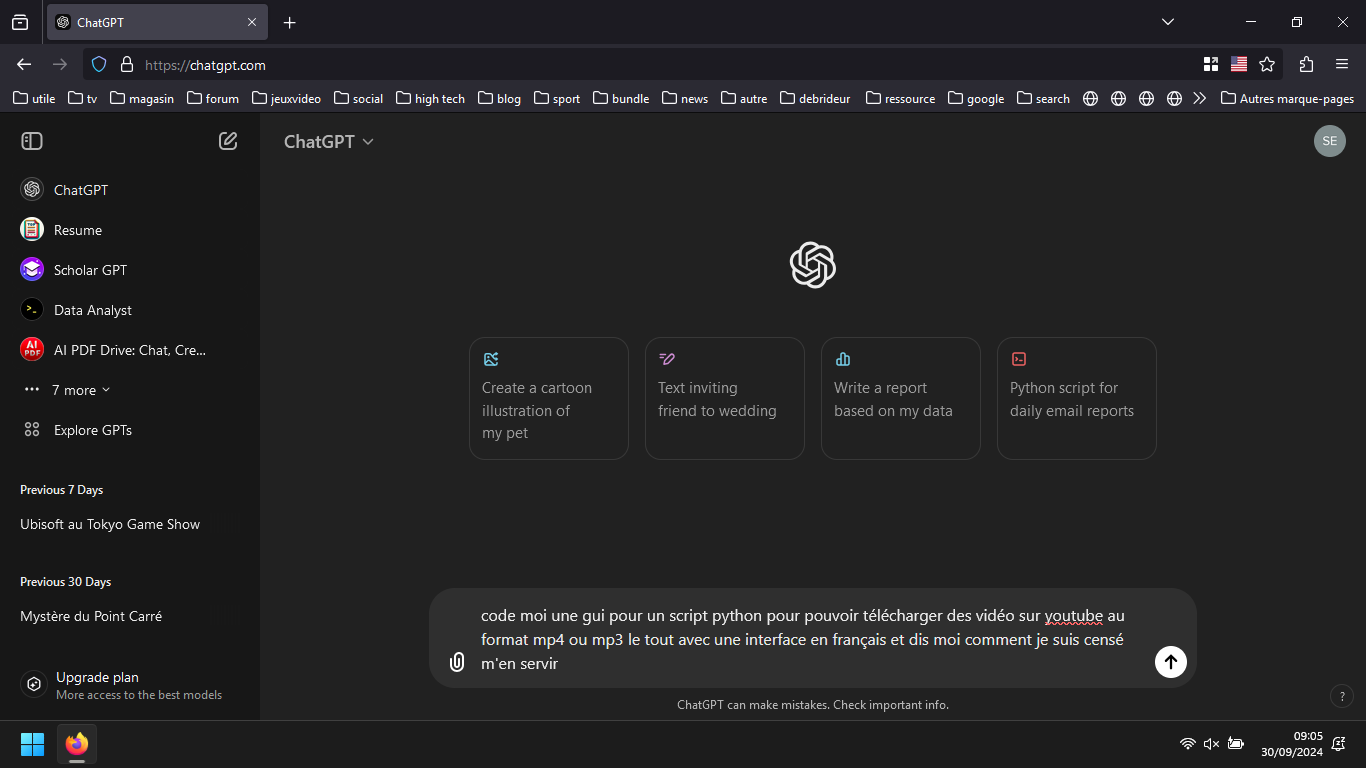Open Firefox hamburger application menu

click(1342, 64)
